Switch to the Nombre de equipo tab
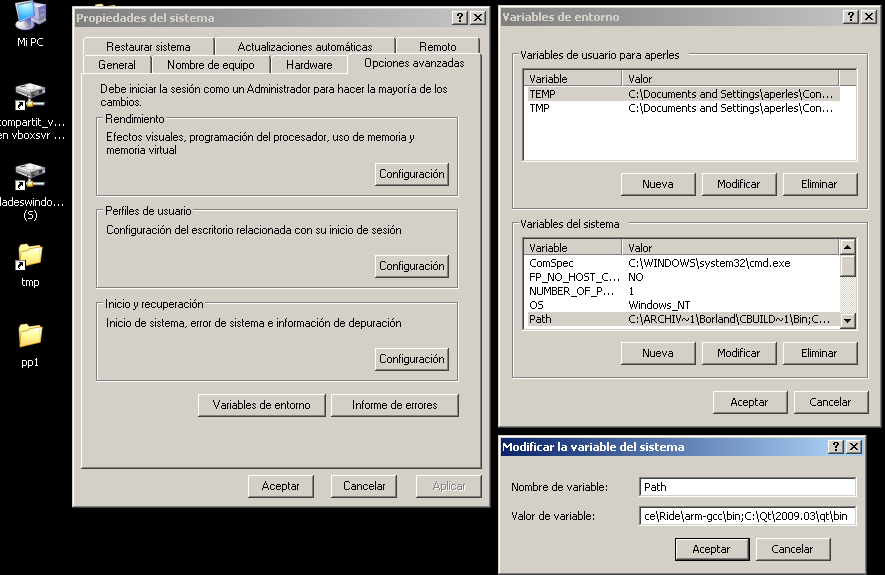Viewport: 885px width, 575px height. (x=211, y=65)
